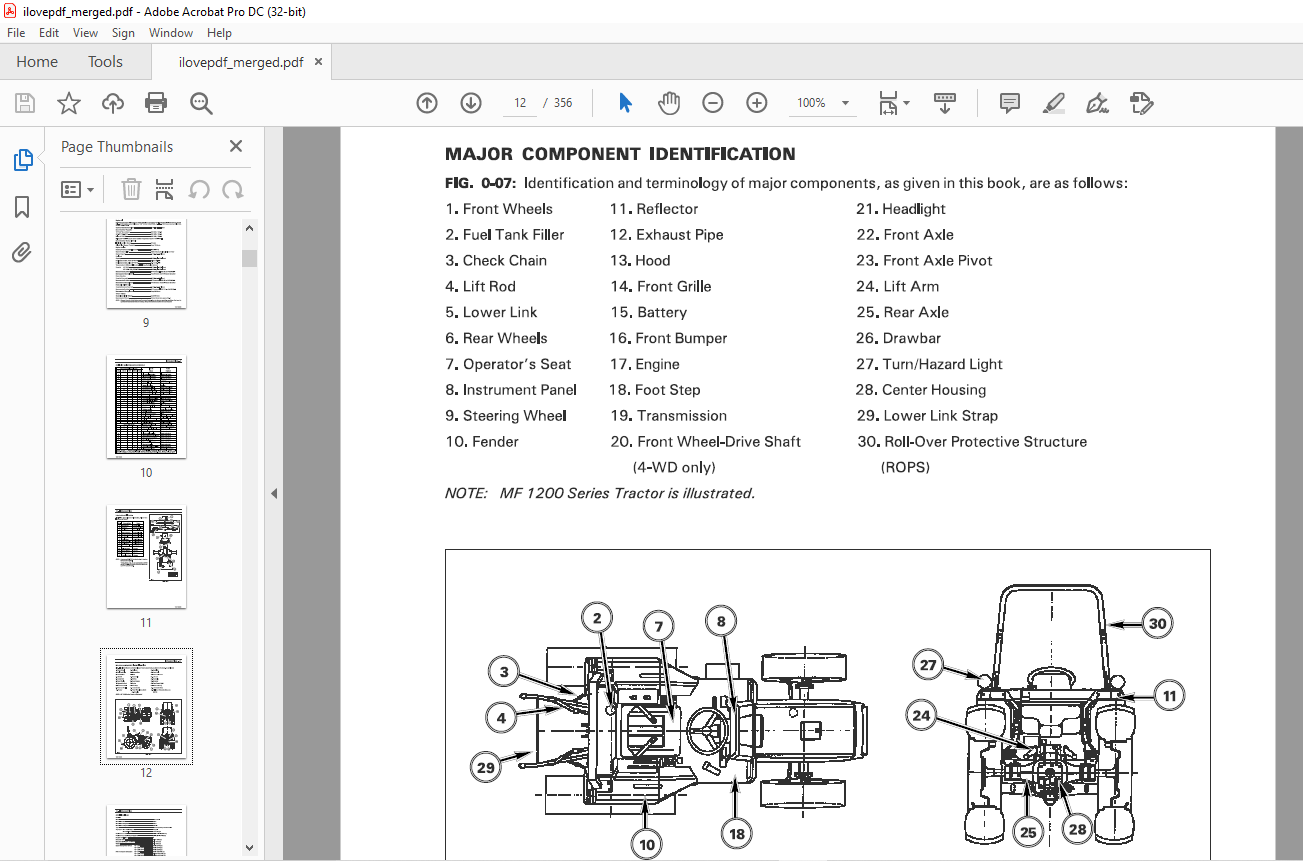
Task: Click the MAJOR COMPONENT IDENTIFICATION heading
Action: [620, 154]
